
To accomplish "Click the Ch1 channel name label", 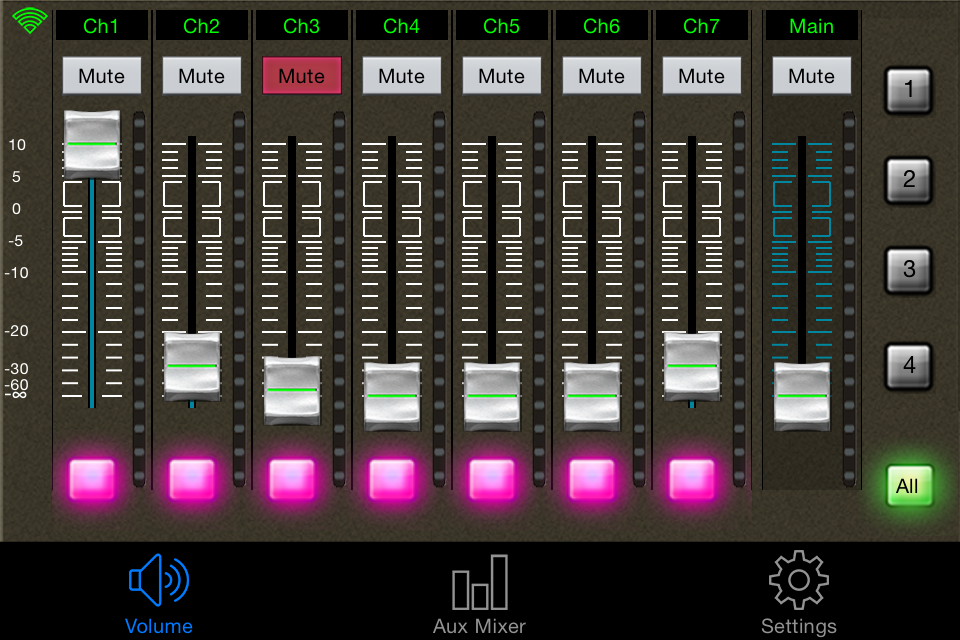I will (102, 26).
